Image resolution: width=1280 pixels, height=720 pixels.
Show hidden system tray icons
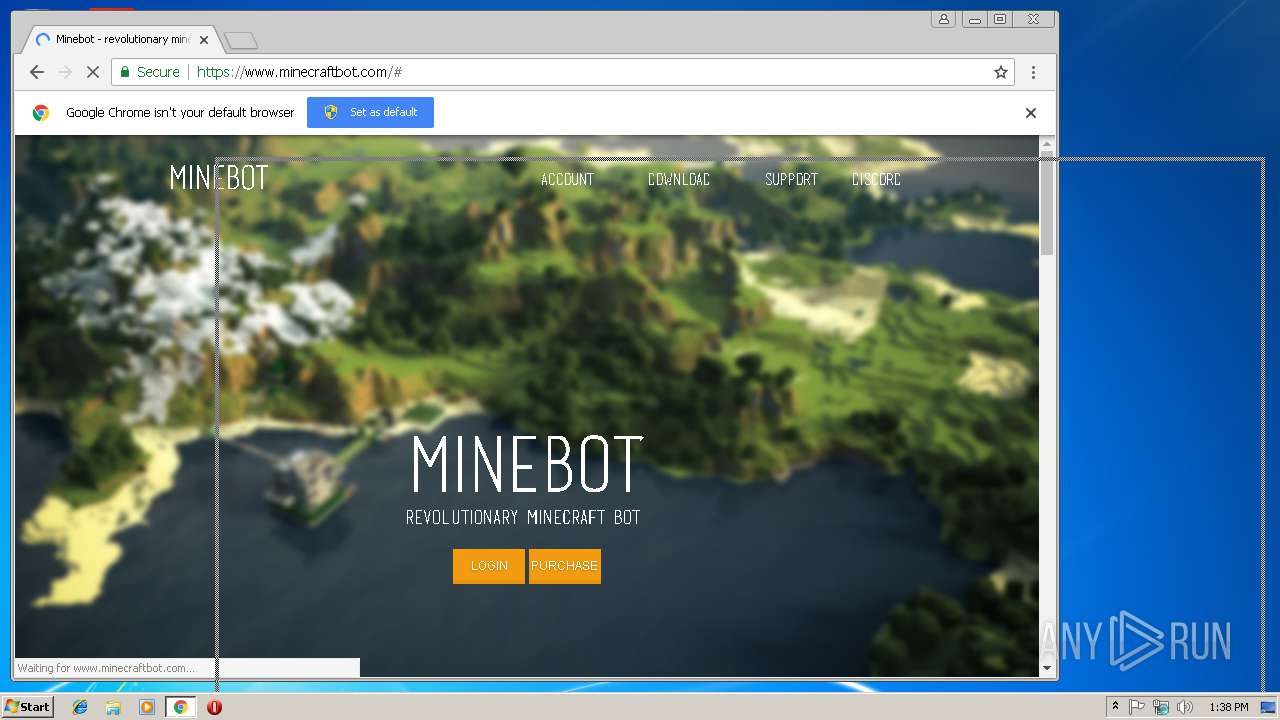coord(1115,707)
